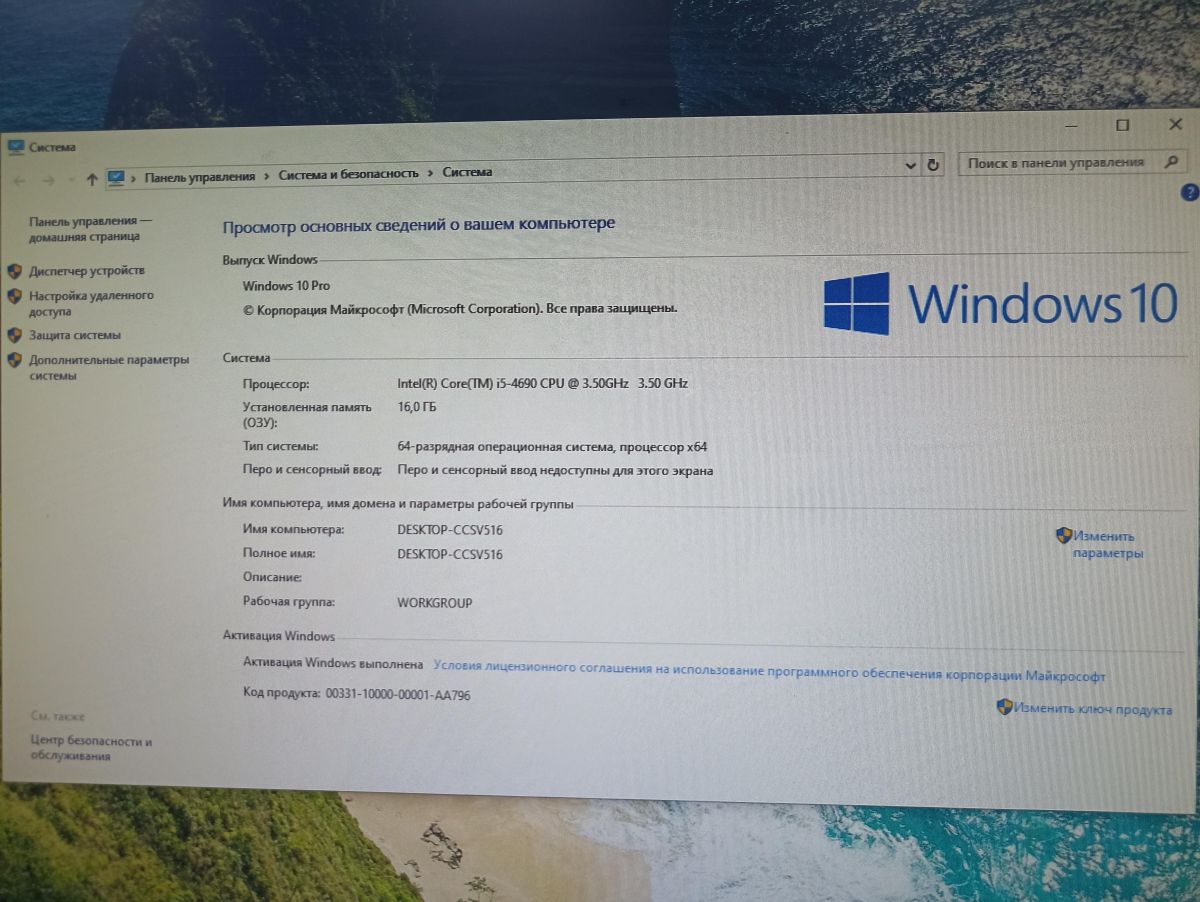Click heading Просмотр основных сведений о вашем компьютере

[418, 224]
